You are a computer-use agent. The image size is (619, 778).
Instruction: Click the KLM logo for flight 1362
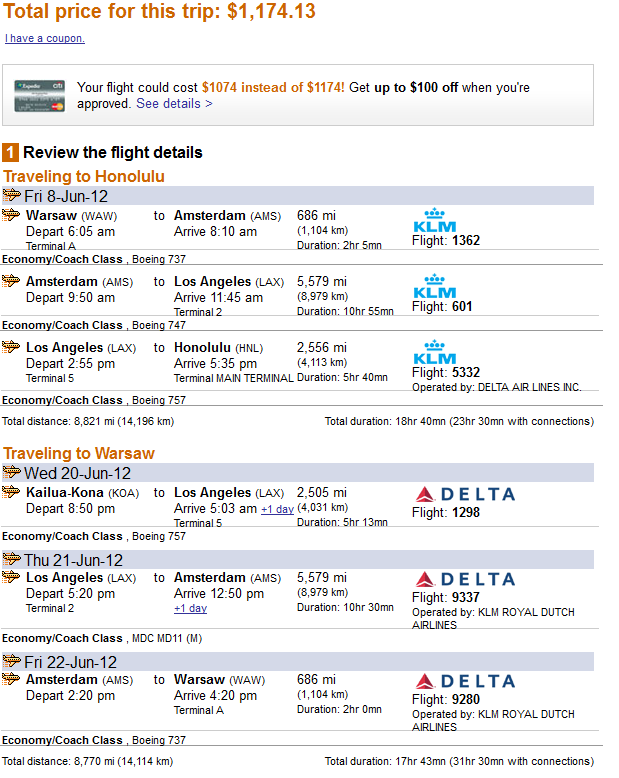coord(434,220)
